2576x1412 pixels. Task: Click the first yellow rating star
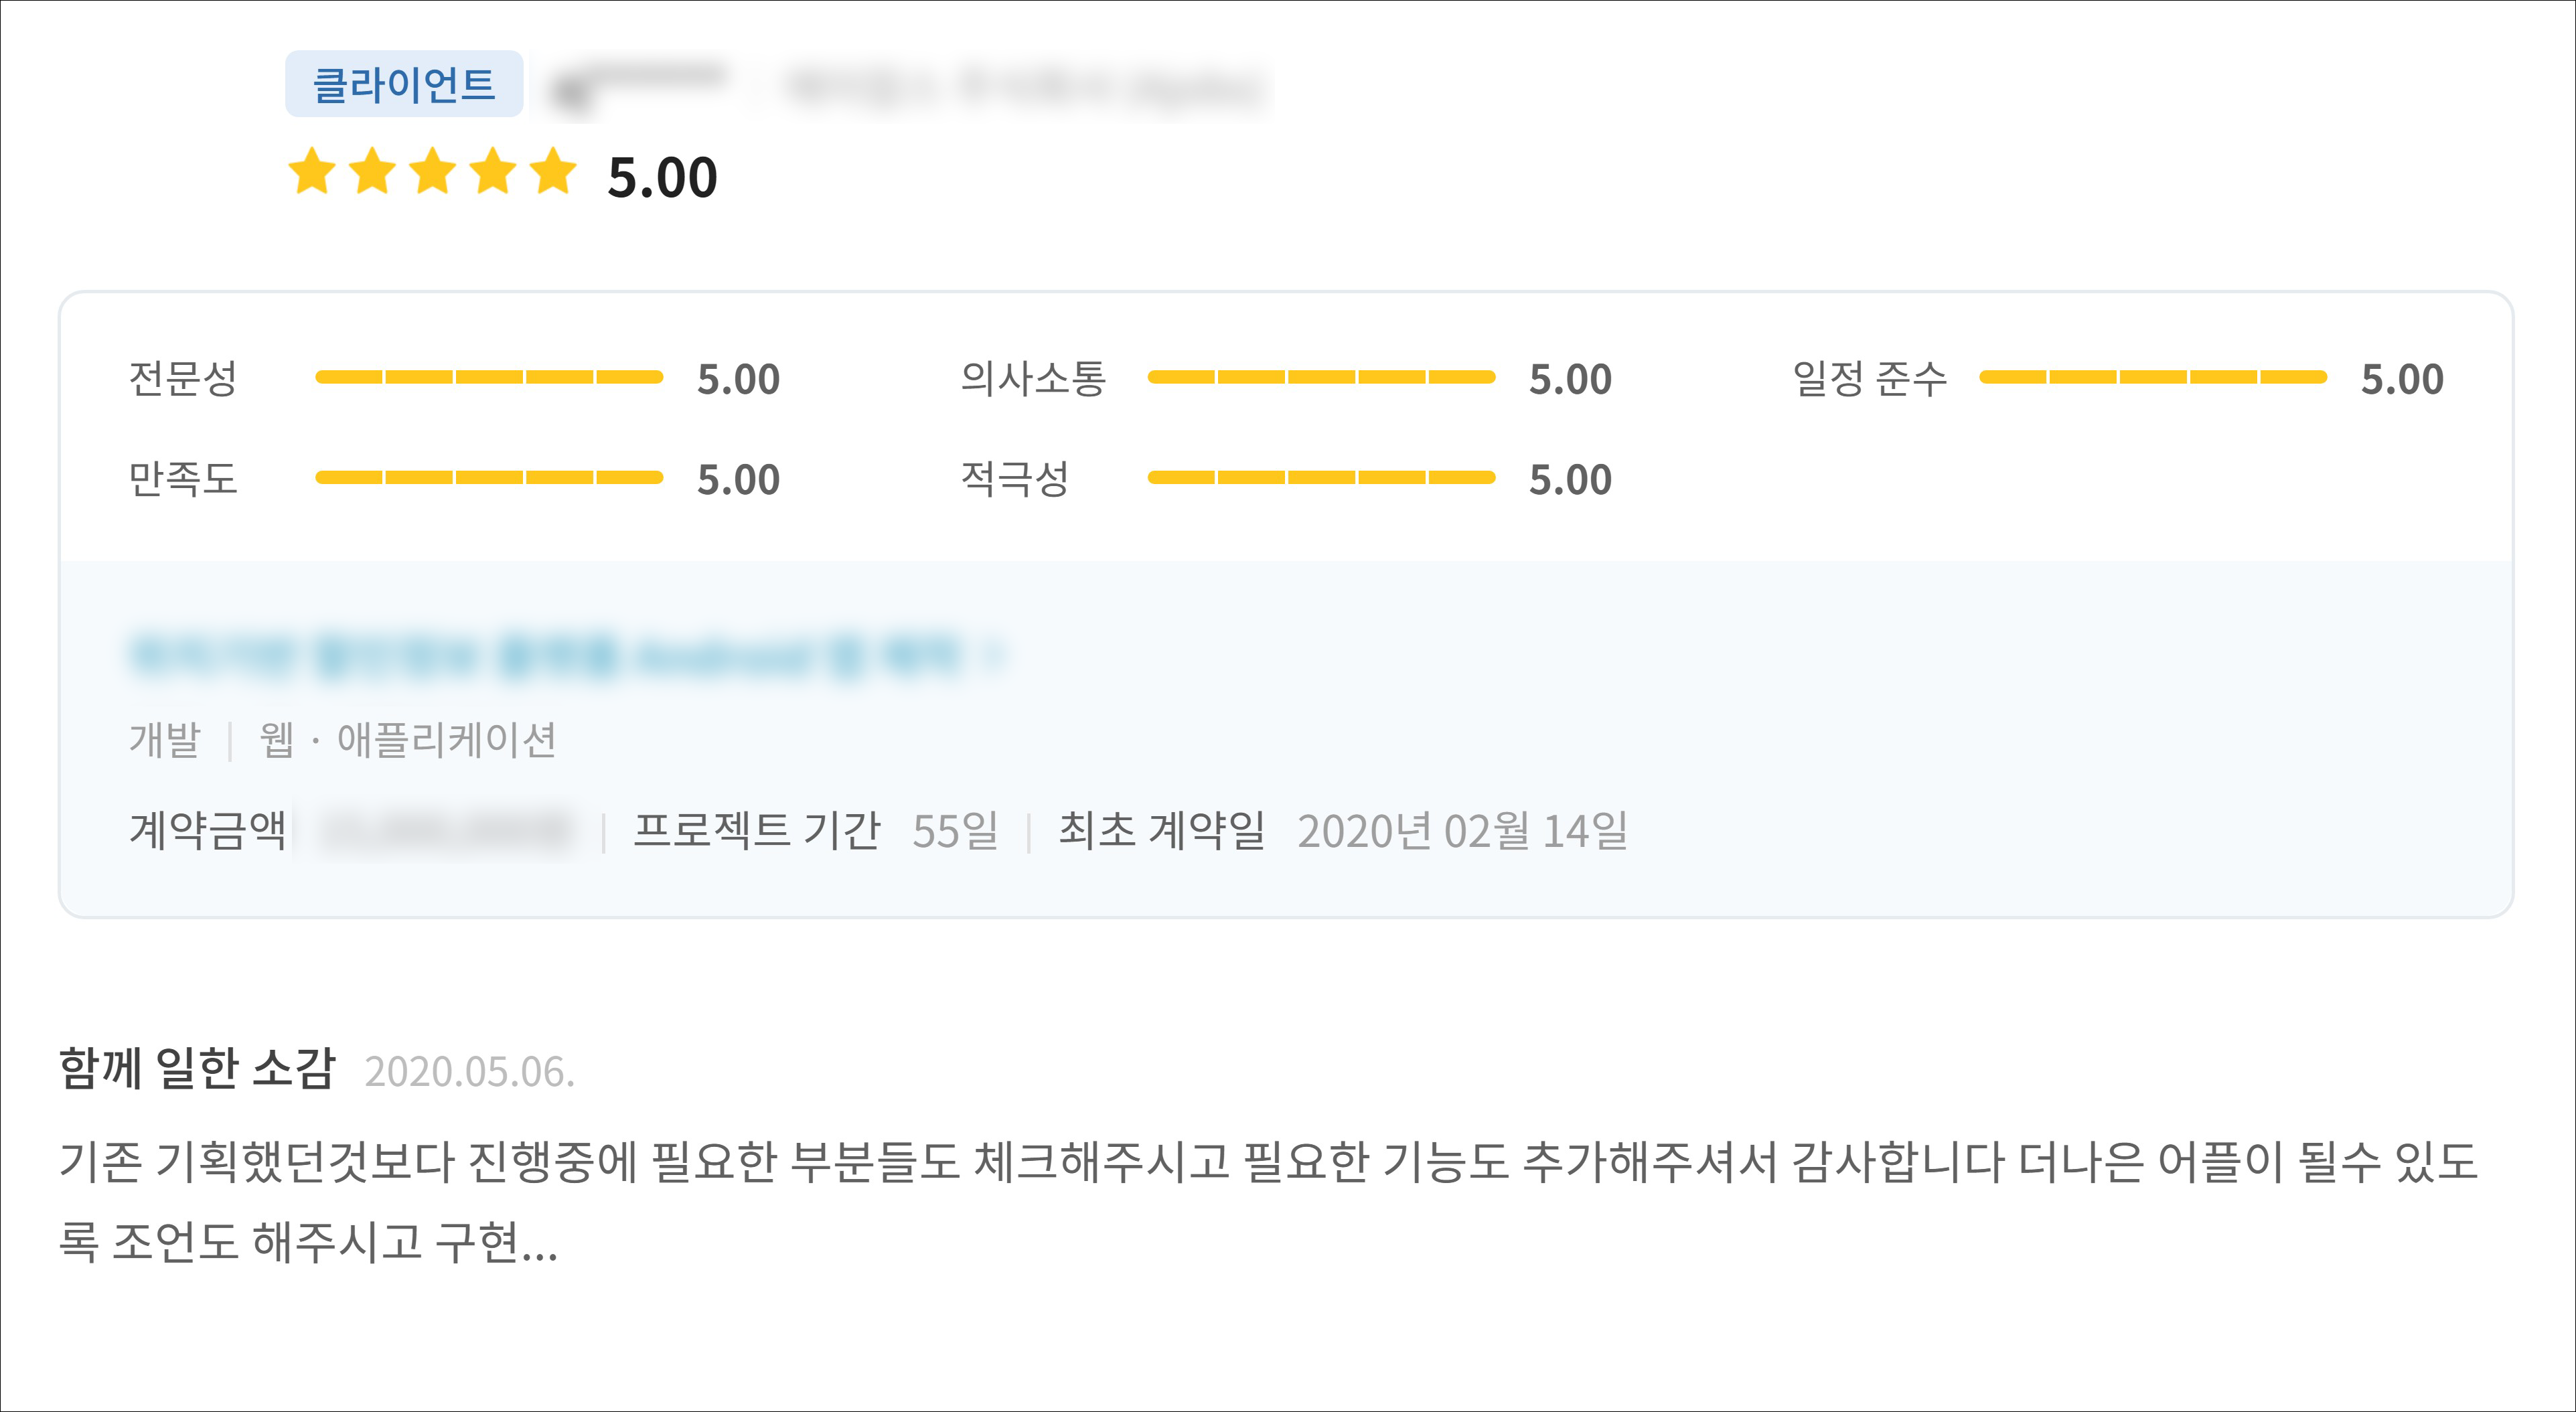pos(312,172)
